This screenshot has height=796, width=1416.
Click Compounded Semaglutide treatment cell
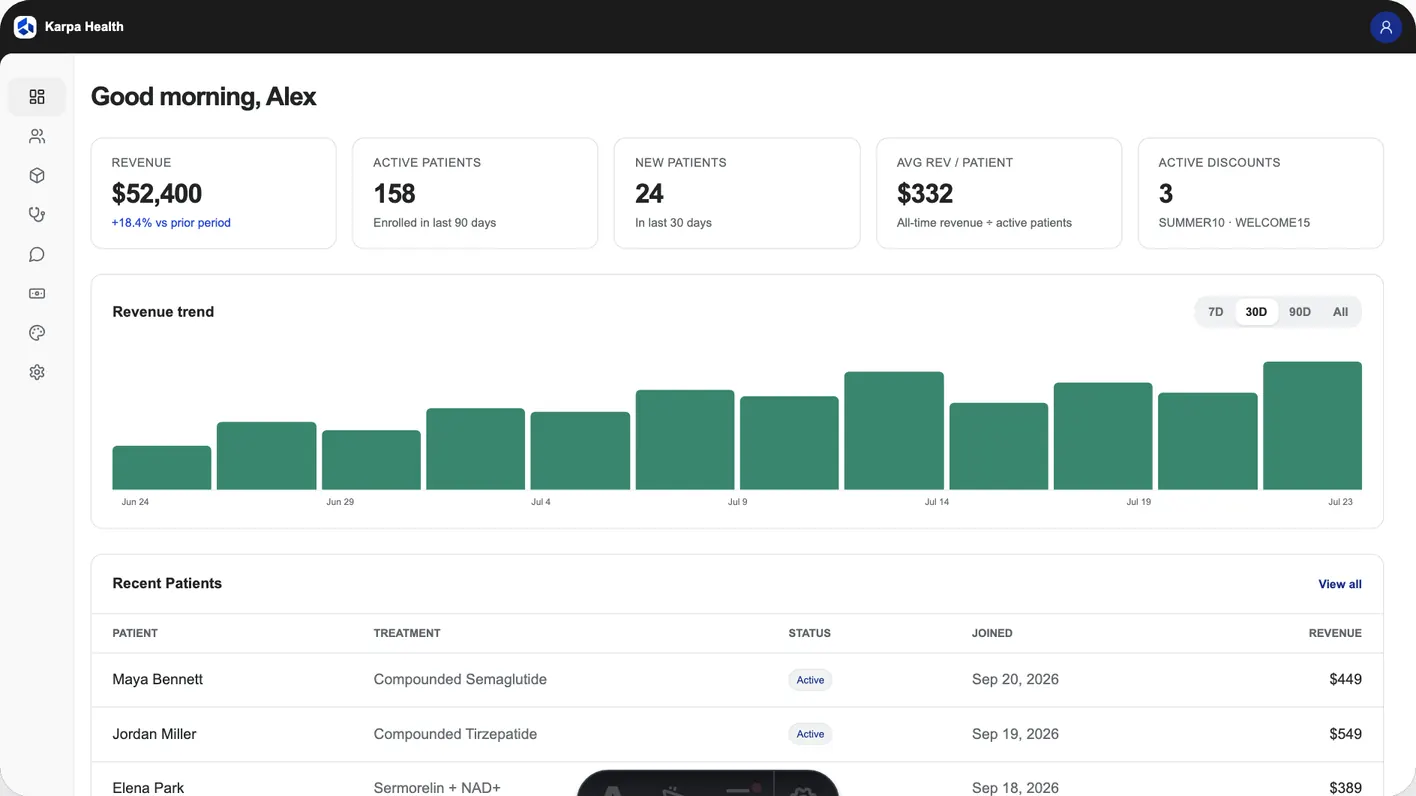point(460,679)
